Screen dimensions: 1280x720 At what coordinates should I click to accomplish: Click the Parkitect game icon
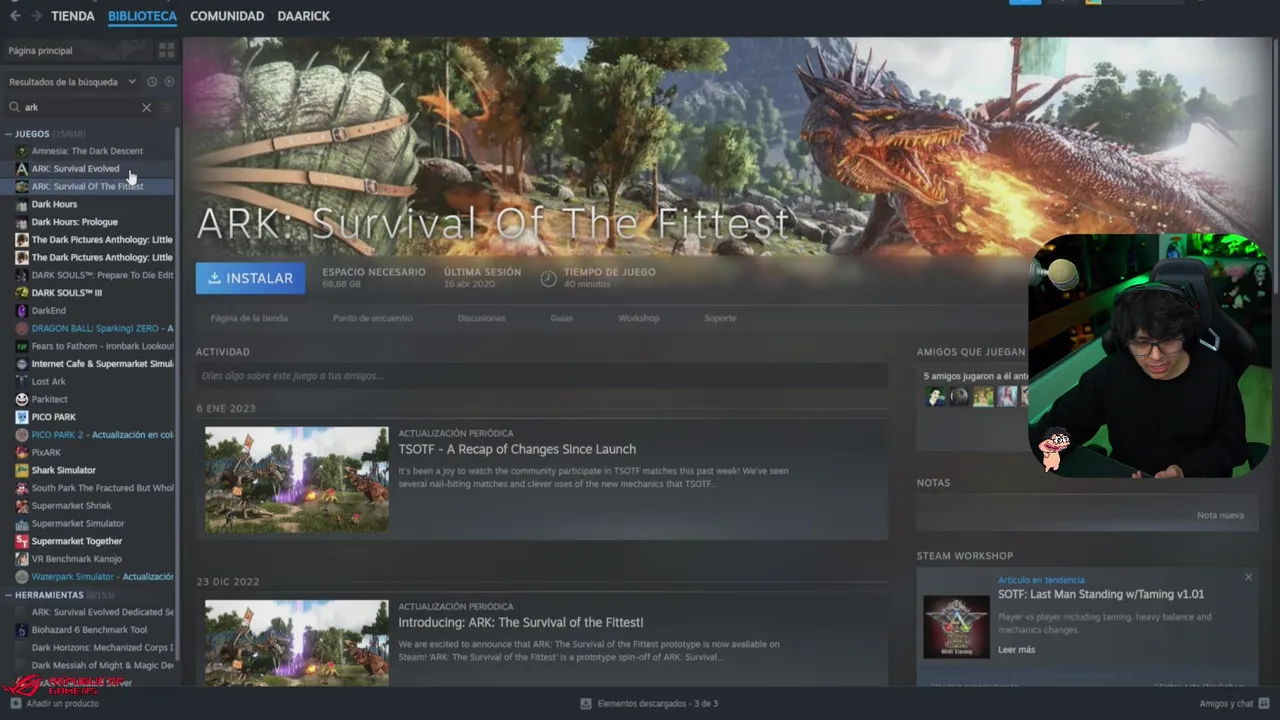point(22,399)
